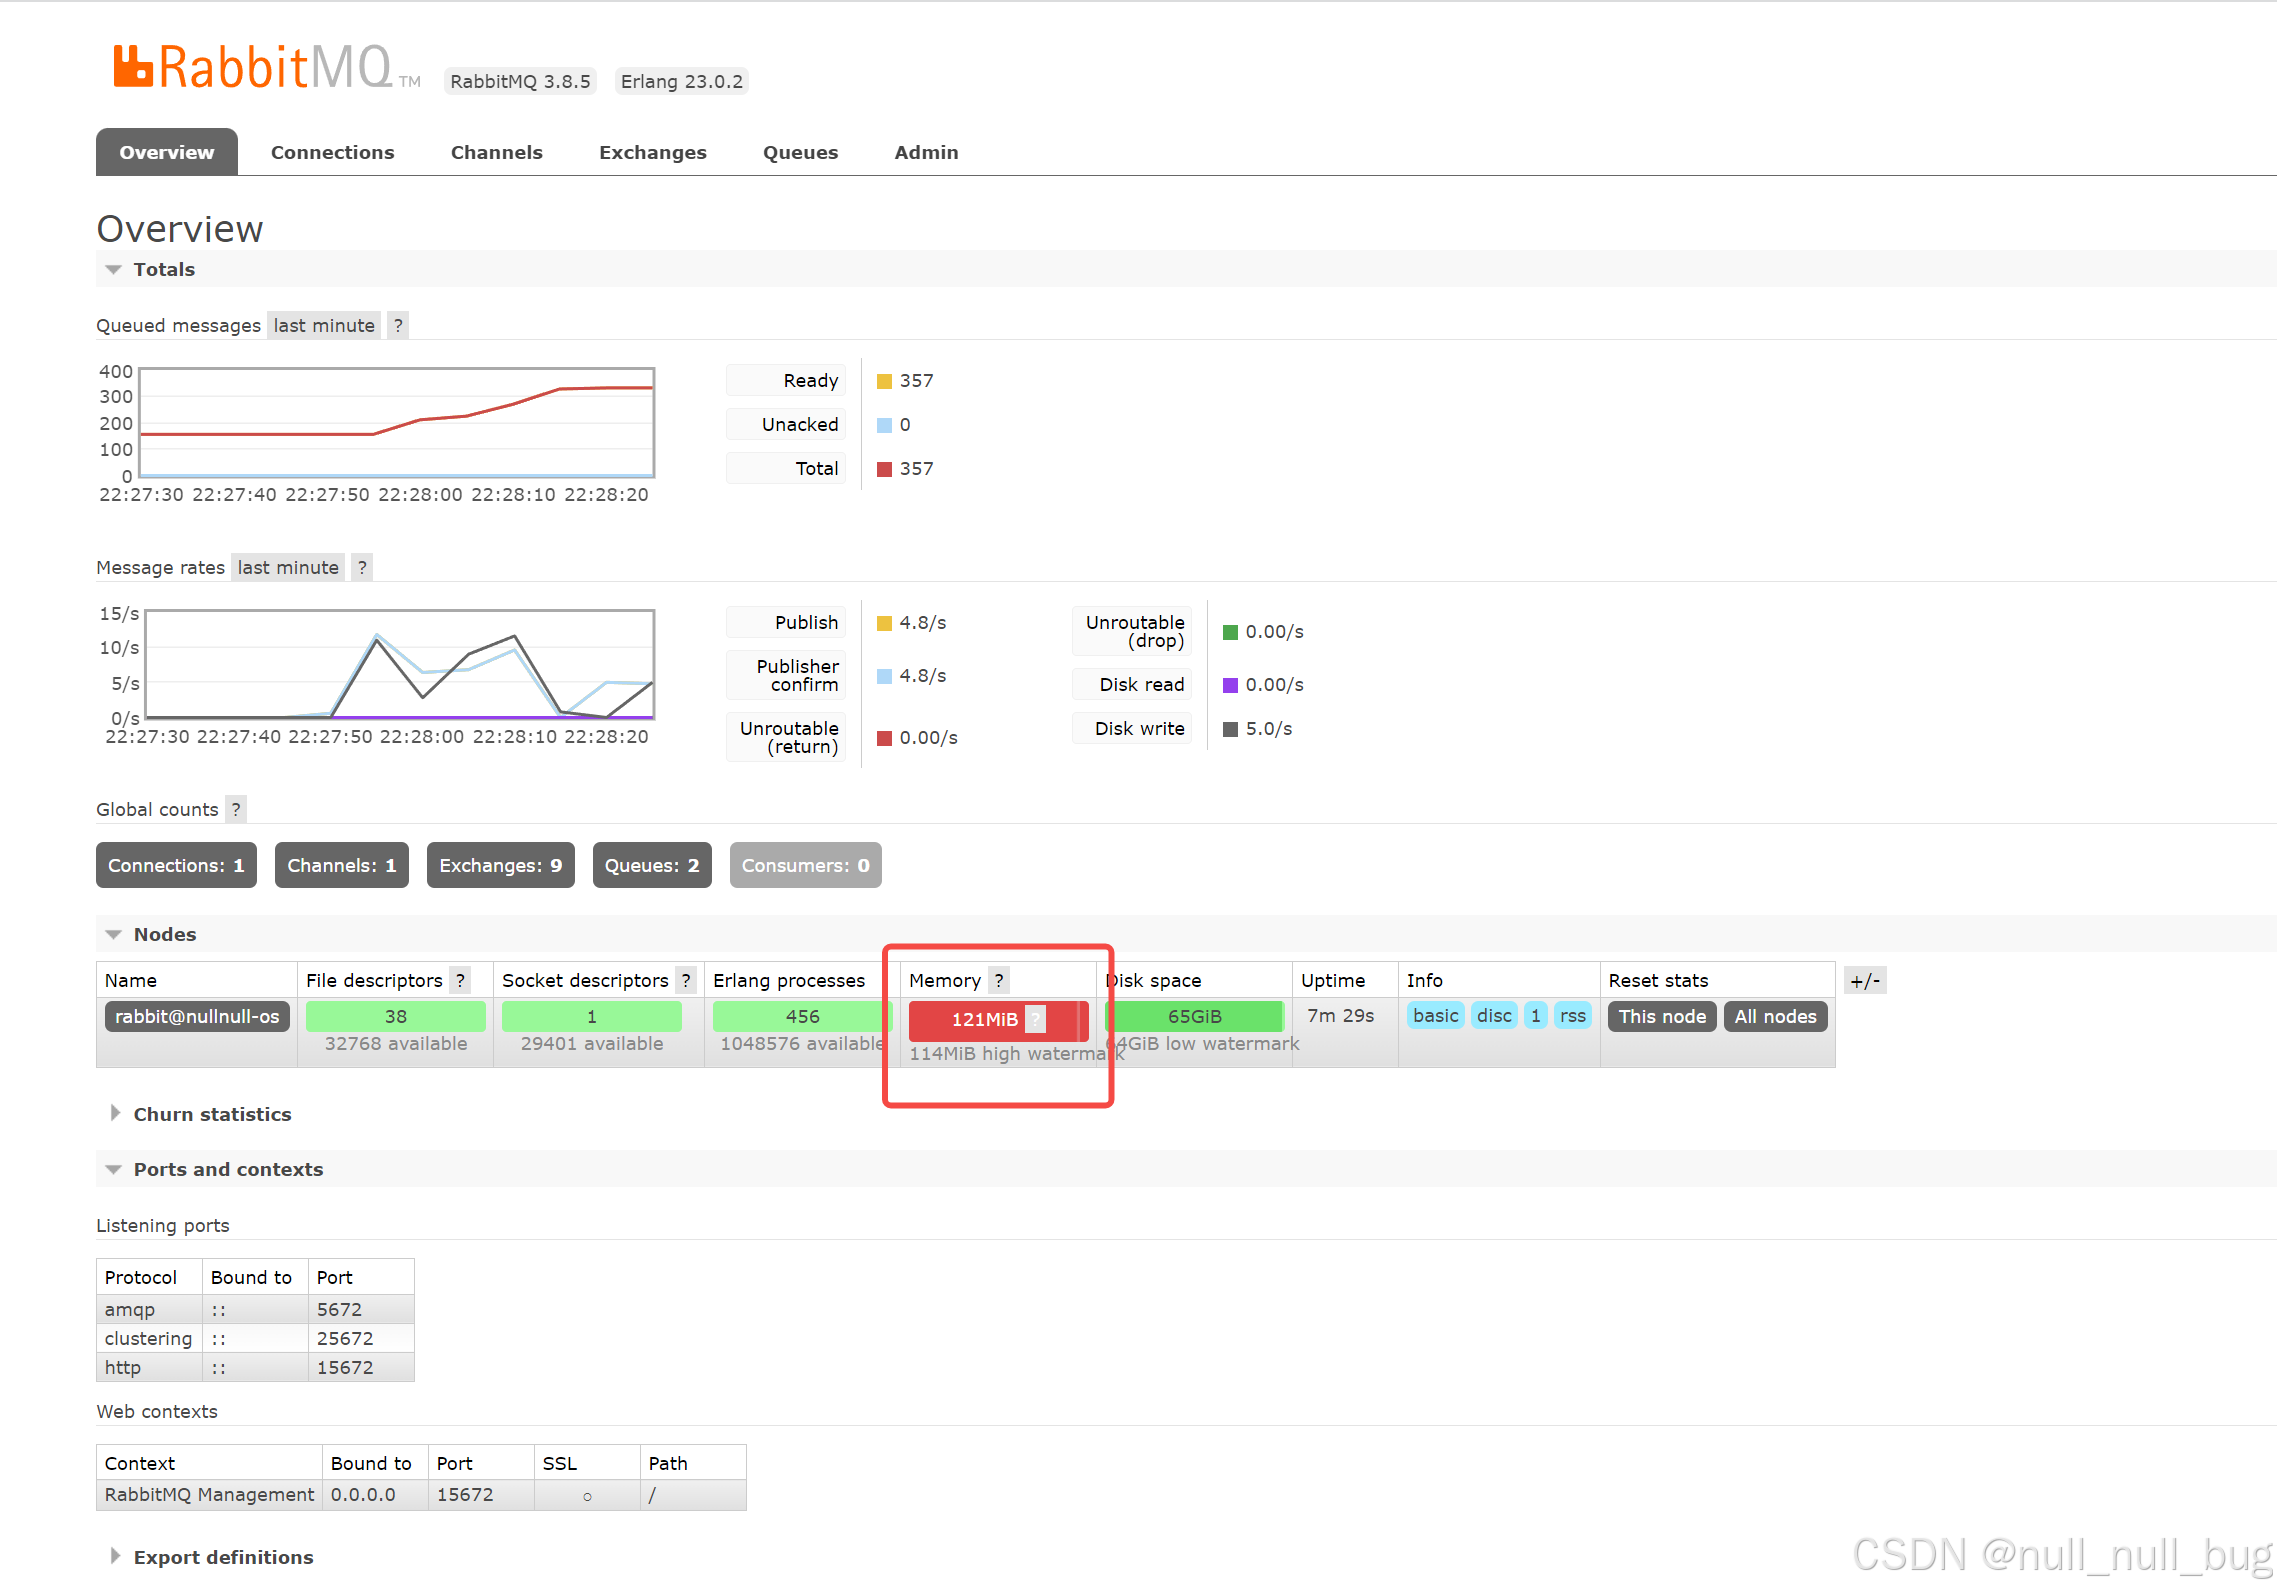
Task: Click 'This node' reset stats button
Action: [1663, 1015]
